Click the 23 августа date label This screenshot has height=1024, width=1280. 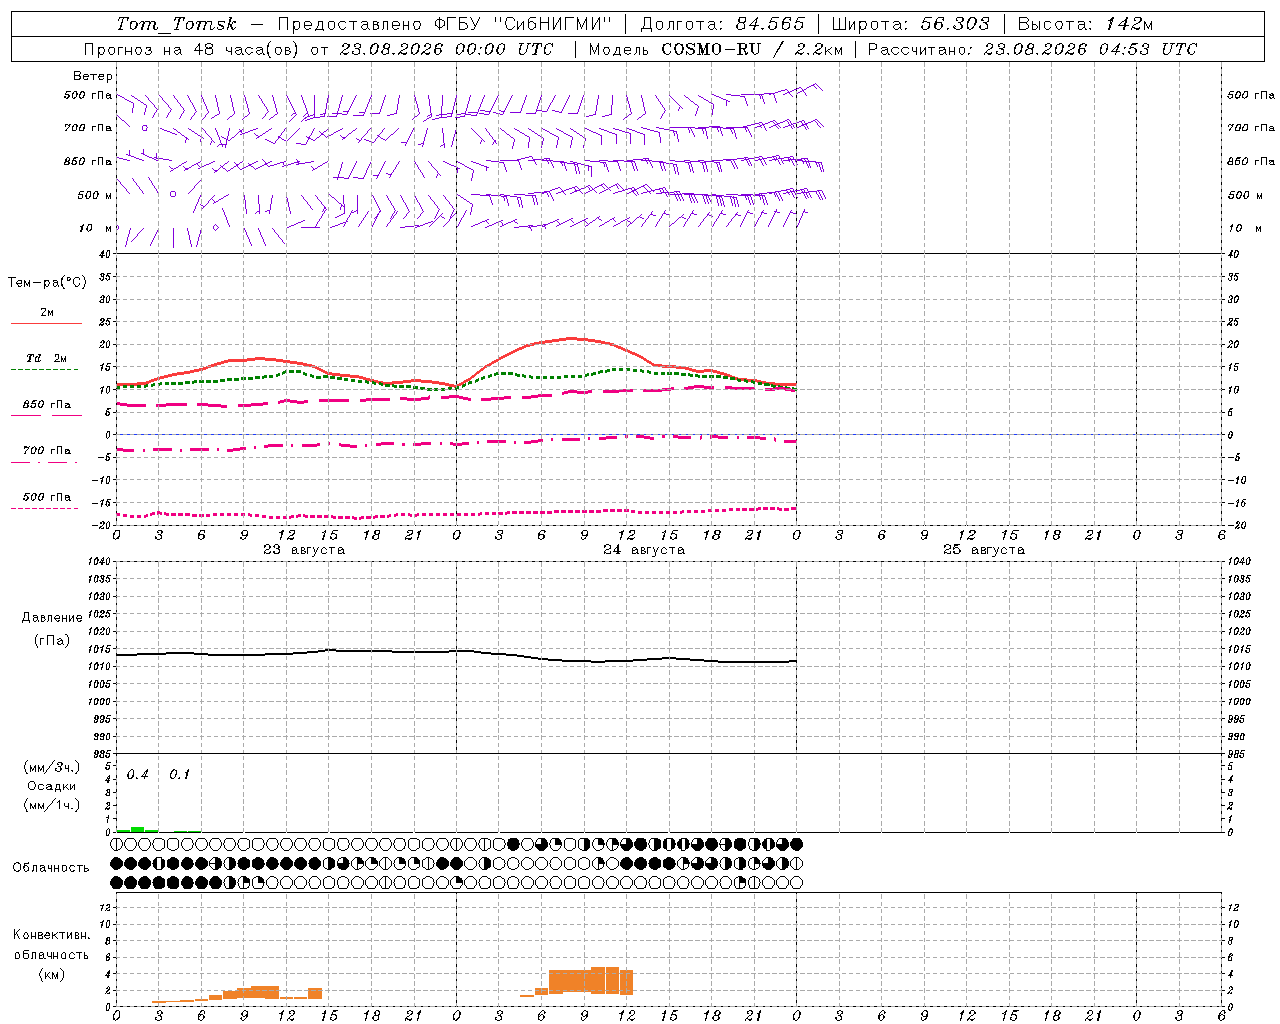pos(304,550)
